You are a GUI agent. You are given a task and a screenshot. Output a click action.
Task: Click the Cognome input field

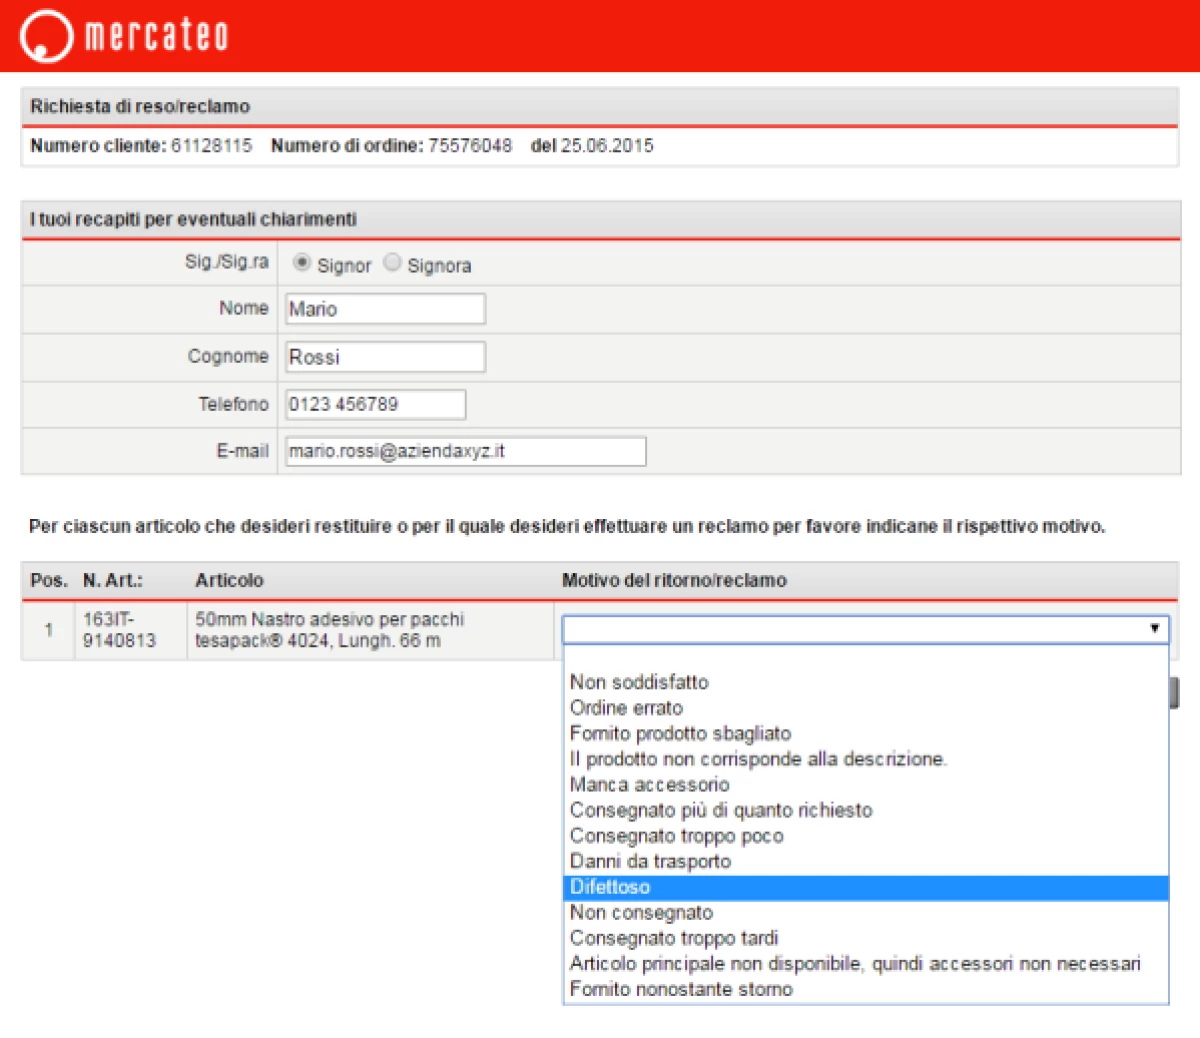point(385,357)
